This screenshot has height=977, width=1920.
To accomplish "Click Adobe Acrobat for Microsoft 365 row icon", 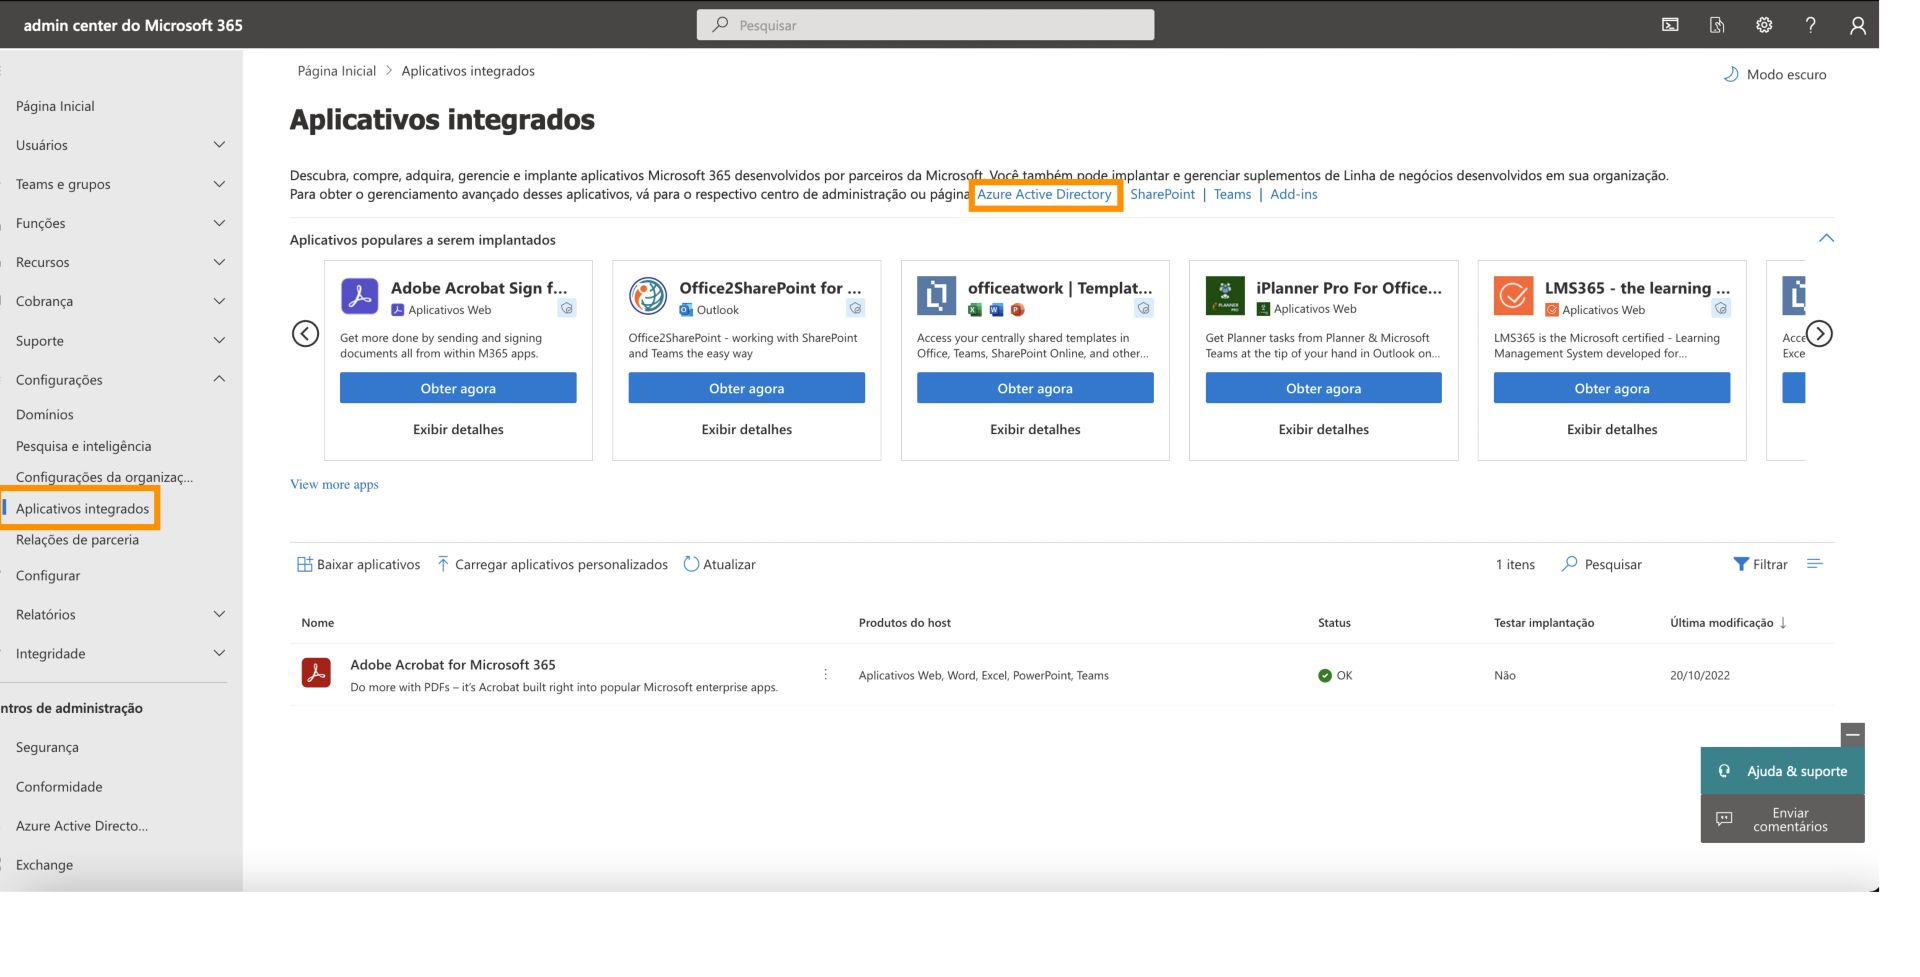I will (316, 672).
